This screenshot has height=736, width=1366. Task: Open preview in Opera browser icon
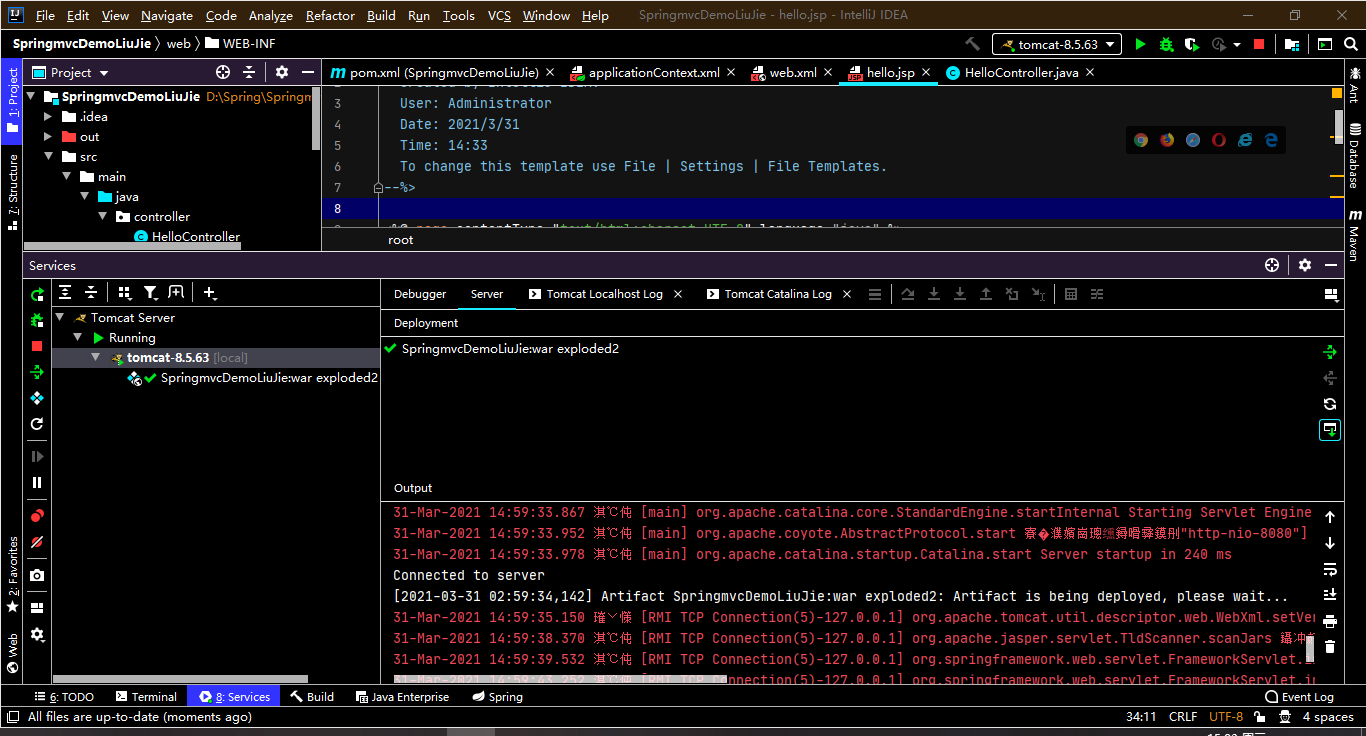tap(1219, 140)
